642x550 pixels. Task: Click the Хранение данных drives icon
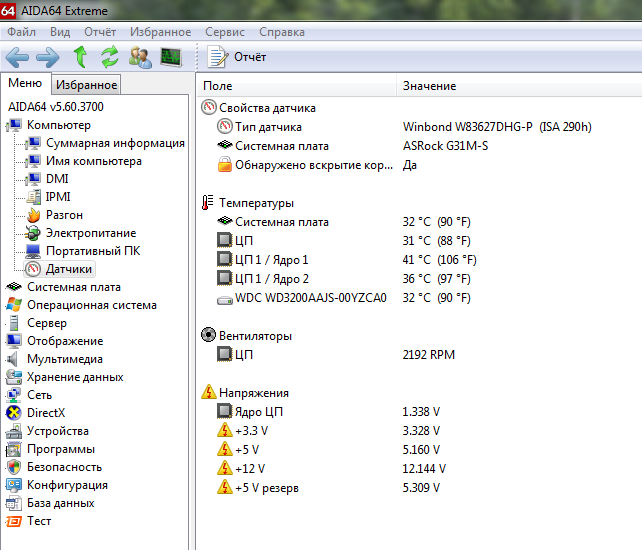pos(14,377)
